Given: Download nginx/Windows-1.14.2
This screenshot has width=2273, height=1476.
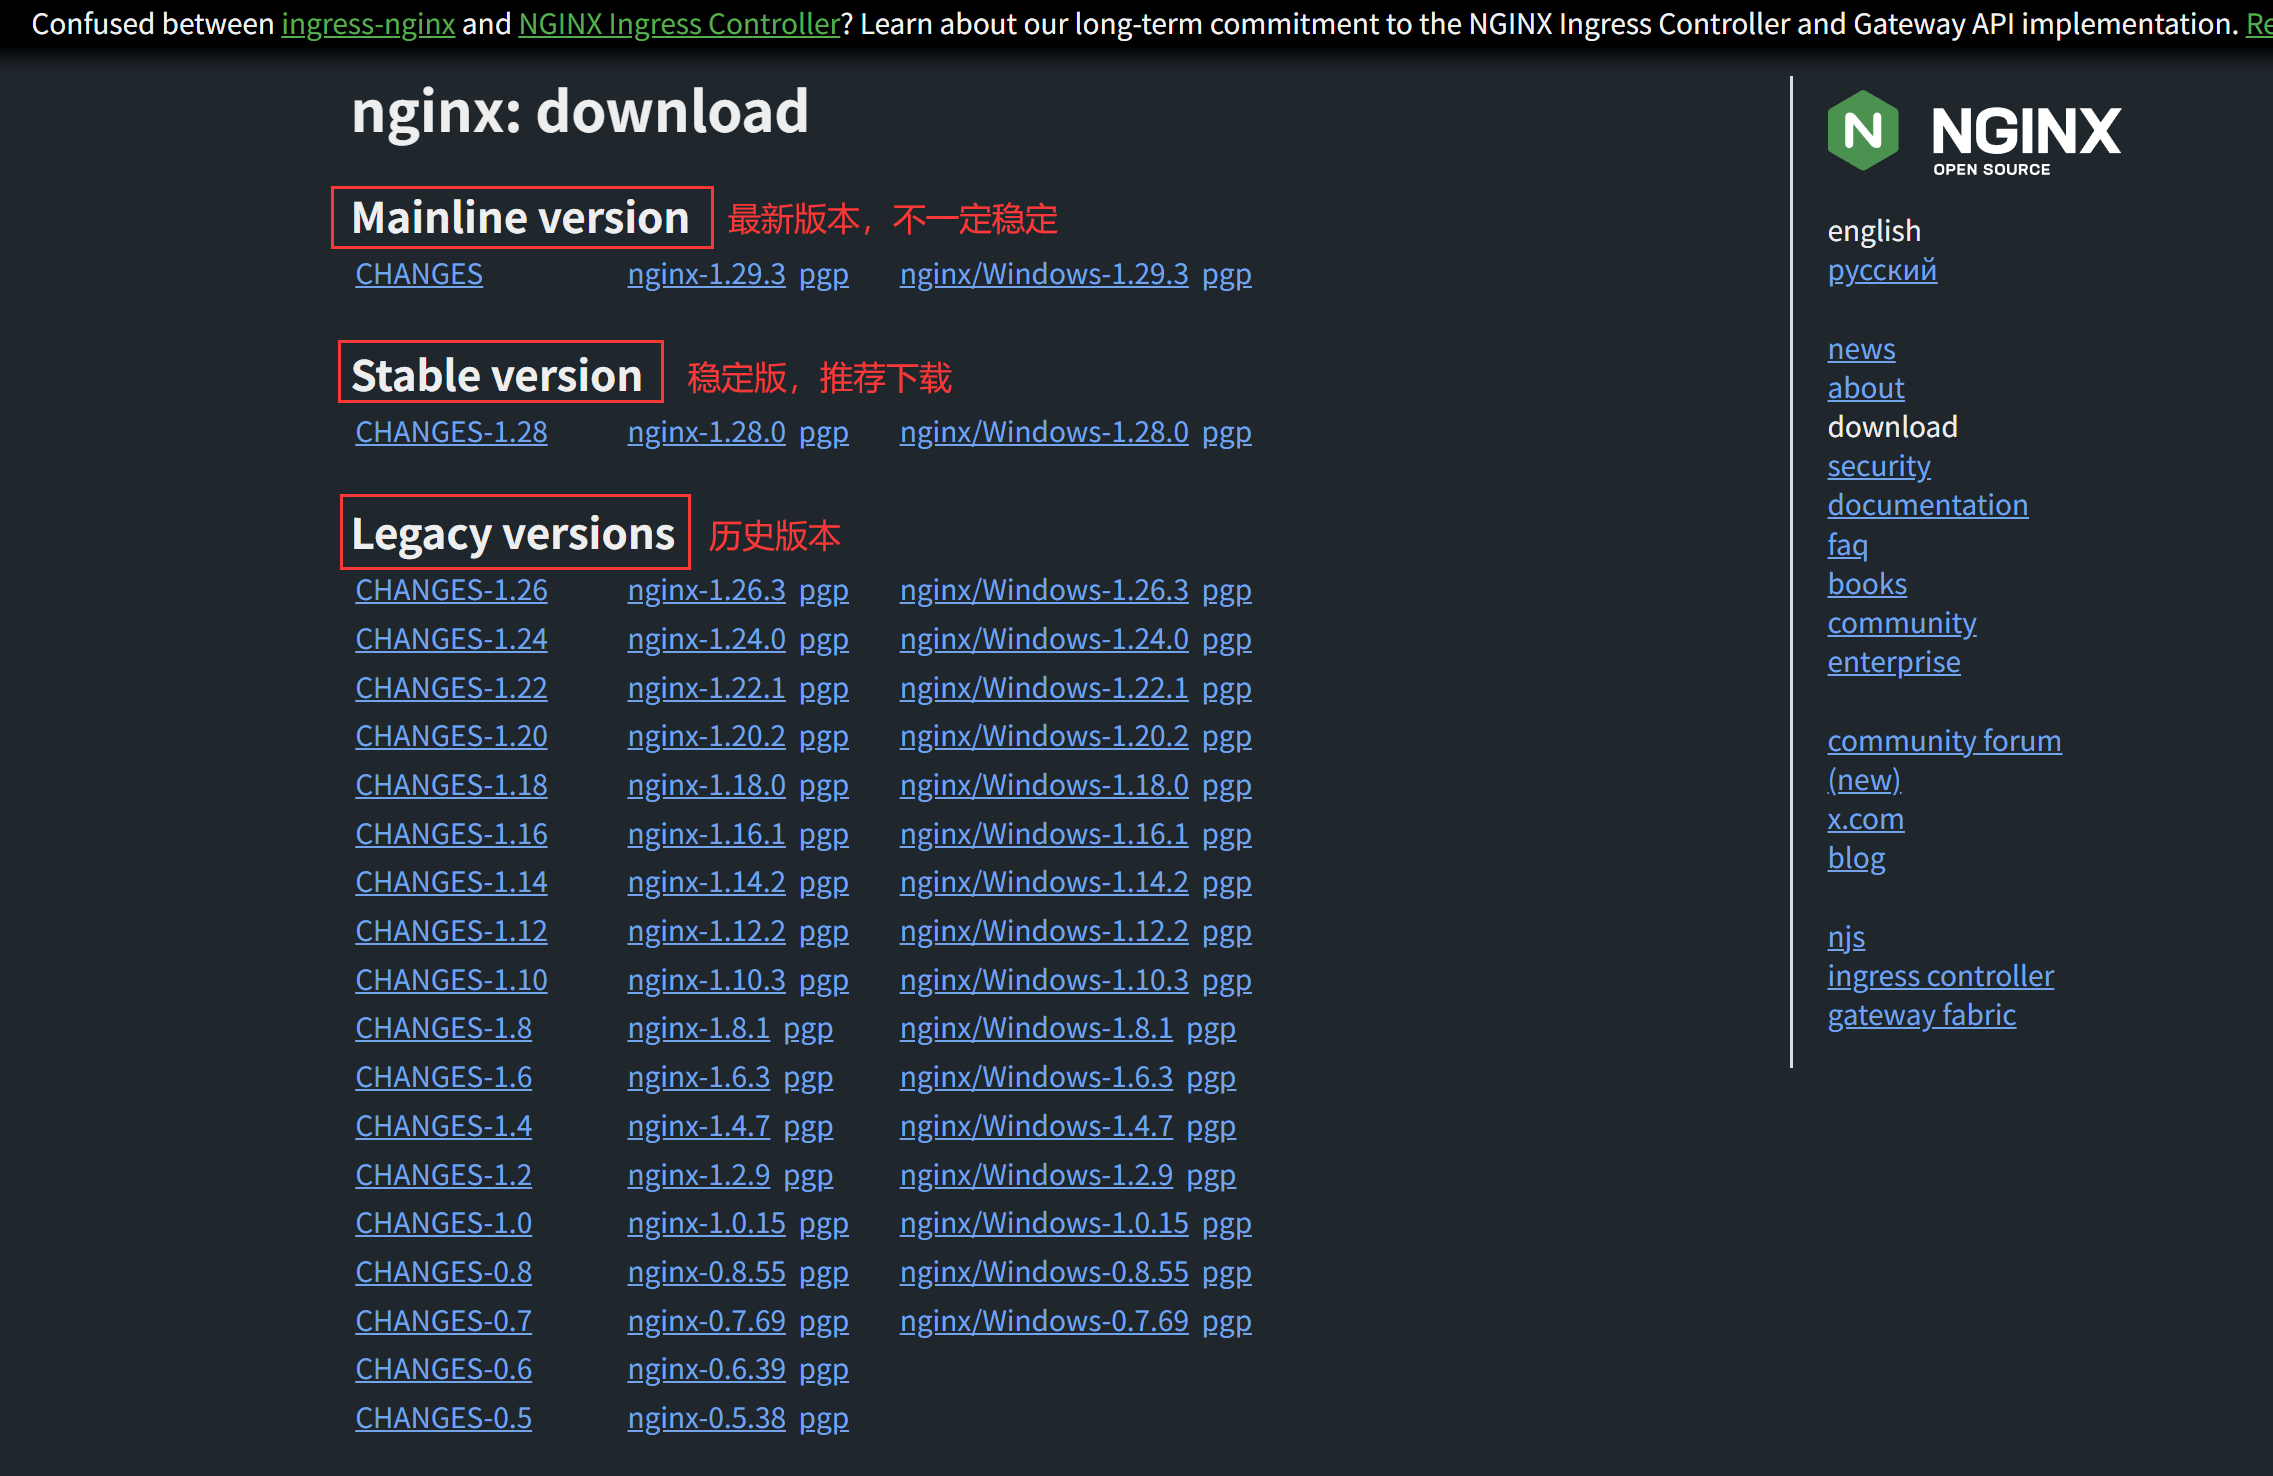Looking at the screenshot, I should click(1044, 882).
